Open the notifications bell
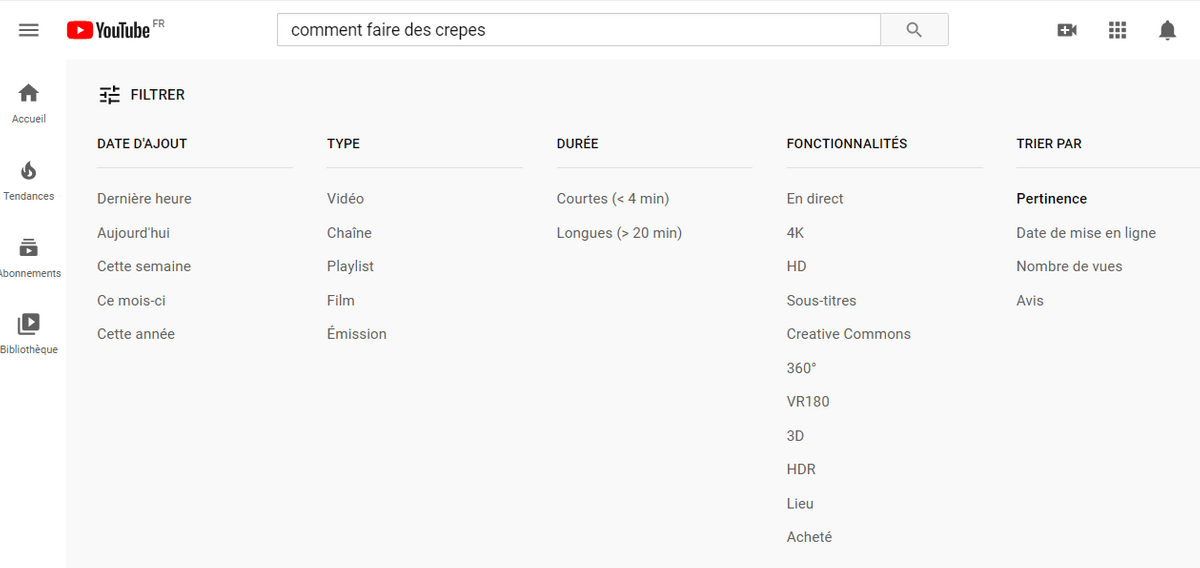The height and width of the screenshot is (568, 1200). click(x=1167, y=30)
